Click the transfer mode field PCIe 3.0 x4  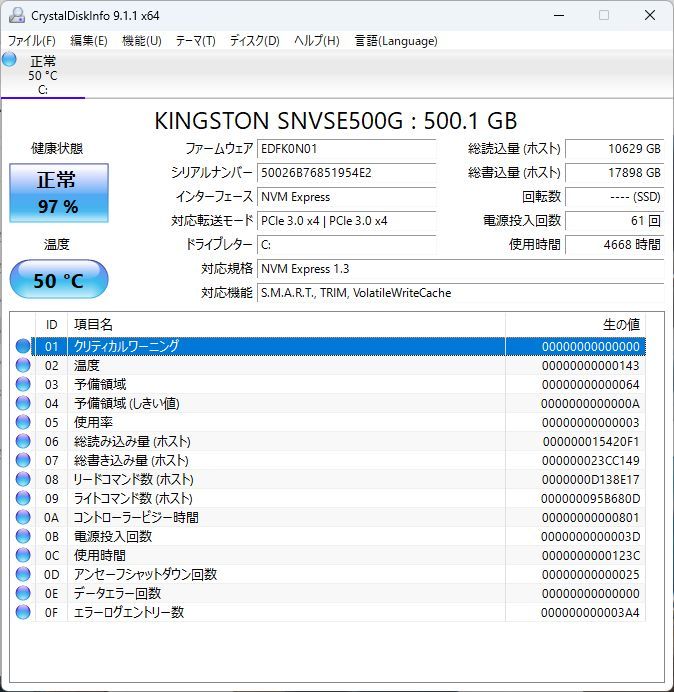(x=346, y=221)
